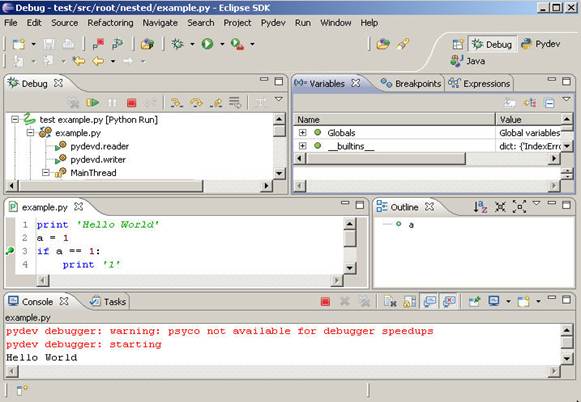Toggle Show Console on standard output icon
Viewport: 581px width, 402px height.
click(x=429, y=302)
